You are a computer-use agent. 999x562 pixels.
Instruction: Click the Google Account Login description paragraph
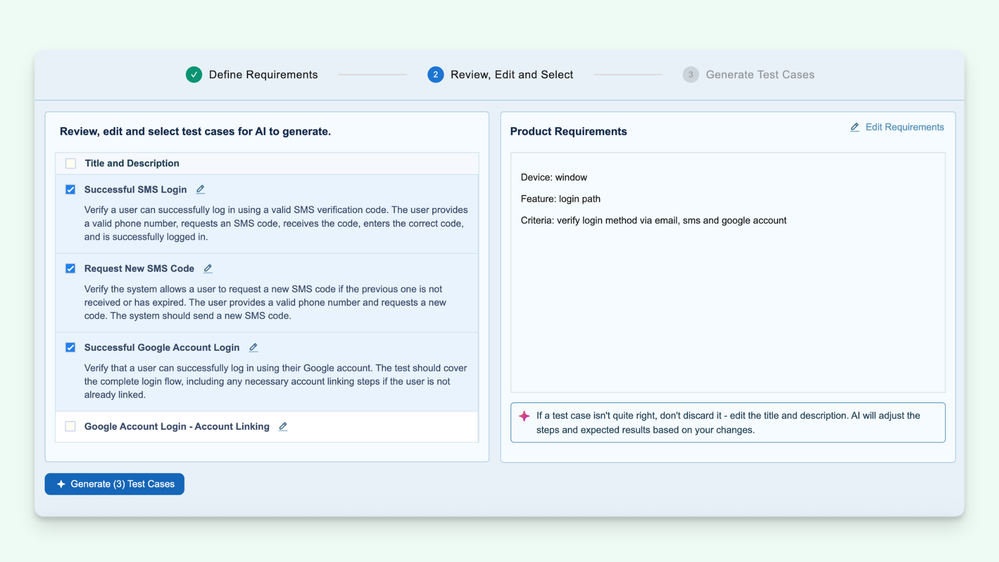pyautogui.click(x=275, y=381)
